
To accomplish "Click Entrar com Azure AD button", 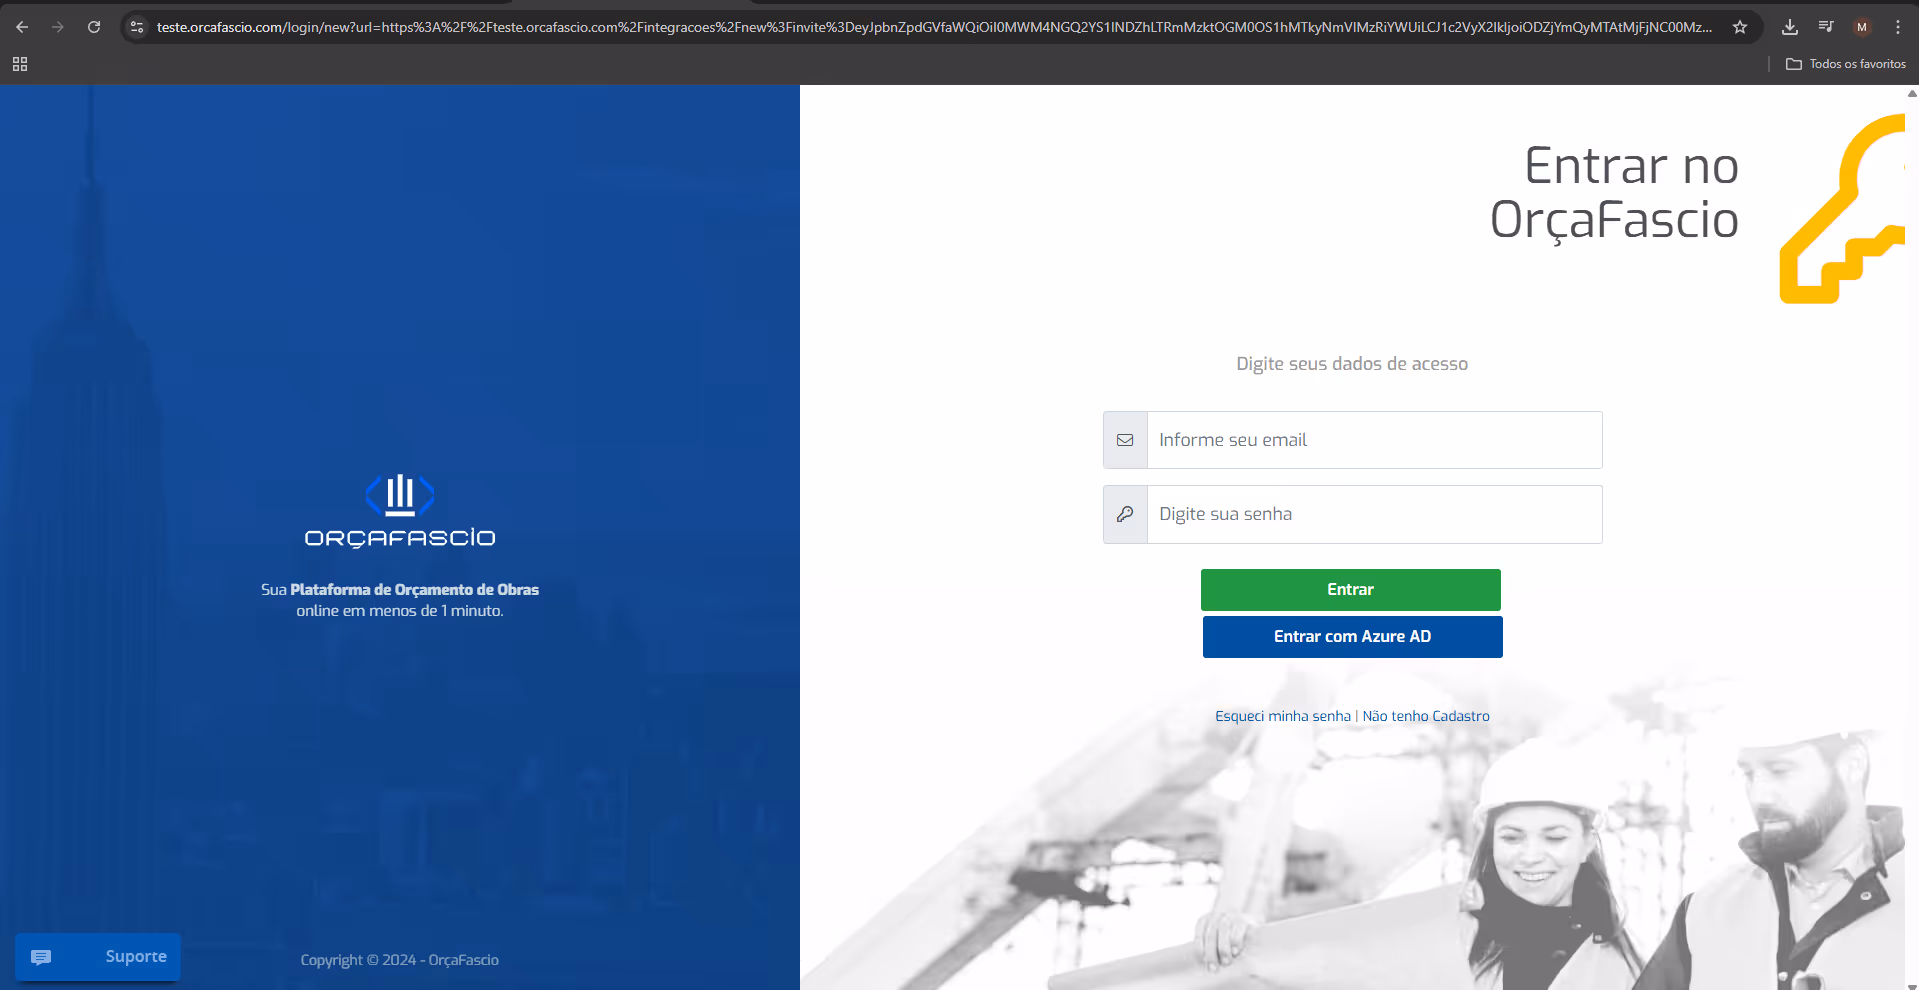I will point(1352,637).
